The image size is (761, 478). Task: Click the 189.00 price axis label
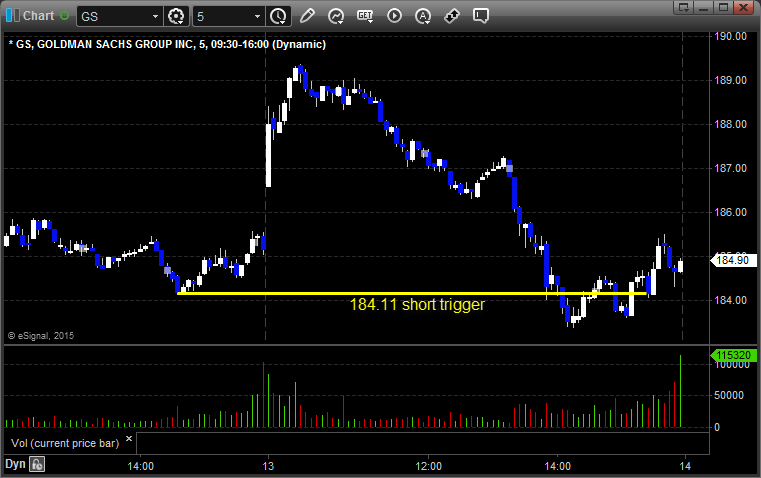[730, 80]
